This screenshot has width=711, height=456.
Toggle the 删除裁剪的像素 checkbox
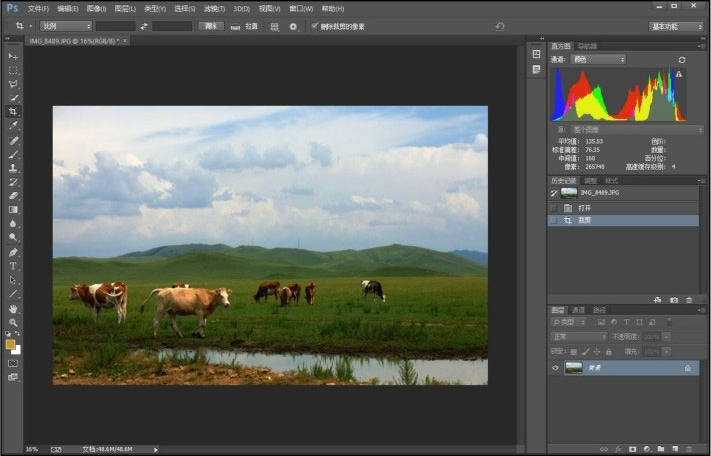[x=315, y=26]
